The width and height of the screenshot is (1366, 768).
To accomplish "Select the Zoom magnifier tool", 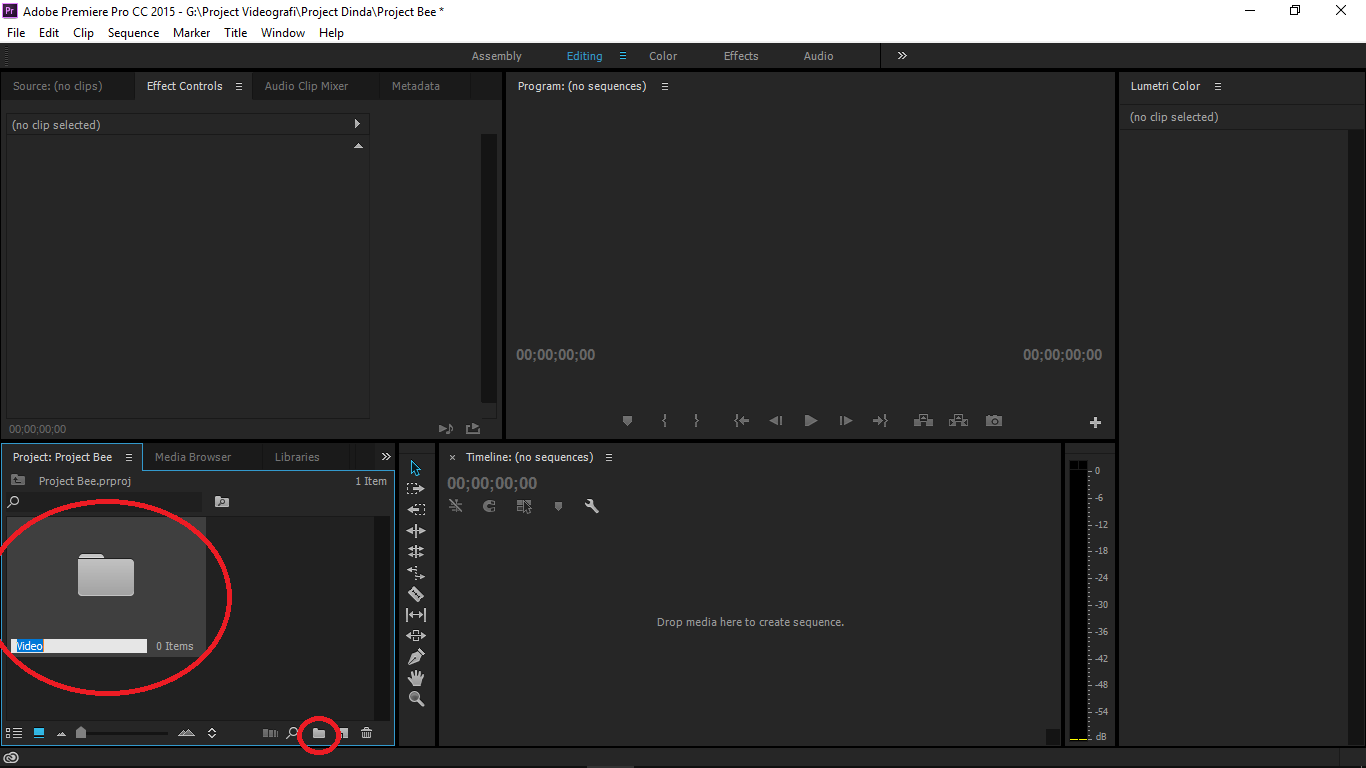I will pyautogui.click(x=416, y=699).
